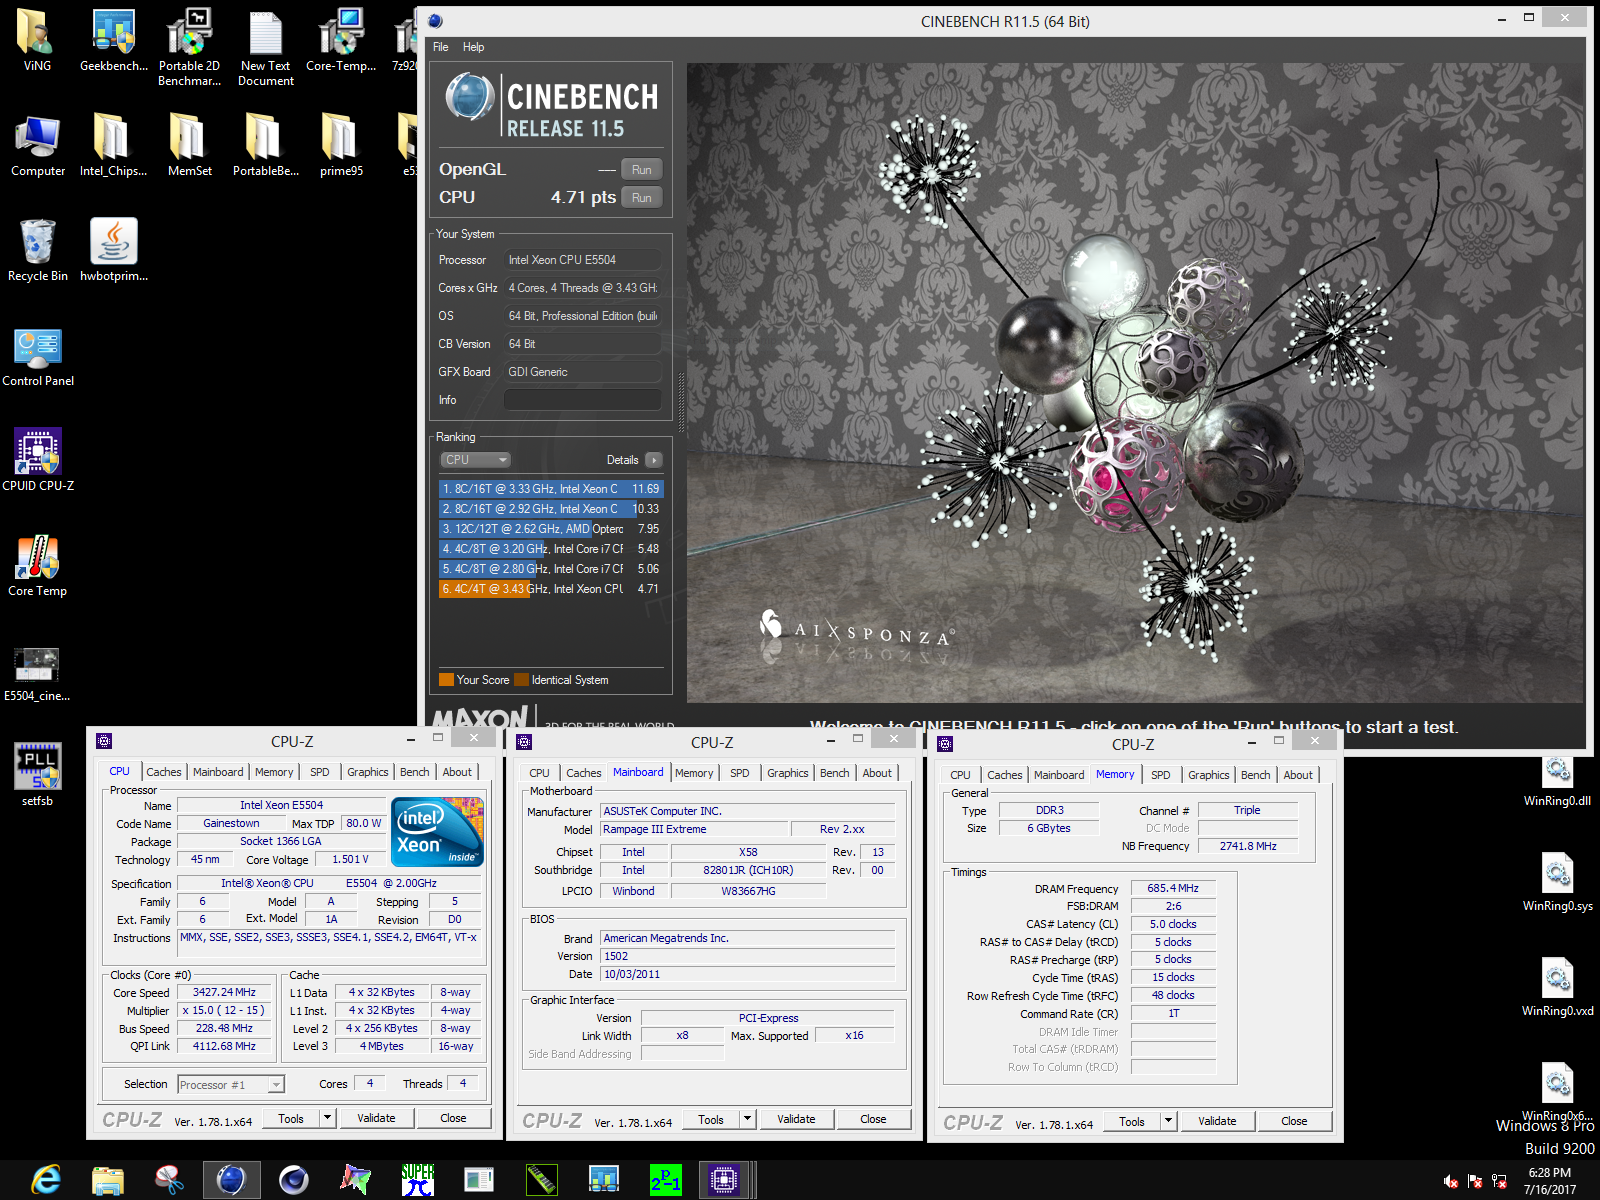Open the Core-Temp installer icon on the desktop

341,40
